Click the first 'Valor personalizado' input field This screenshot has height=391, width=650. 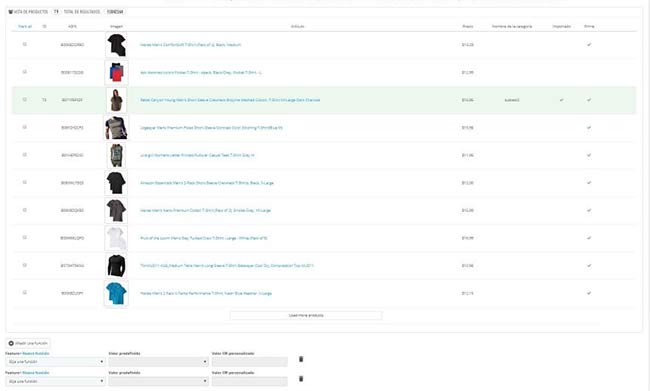coord(250,362)
